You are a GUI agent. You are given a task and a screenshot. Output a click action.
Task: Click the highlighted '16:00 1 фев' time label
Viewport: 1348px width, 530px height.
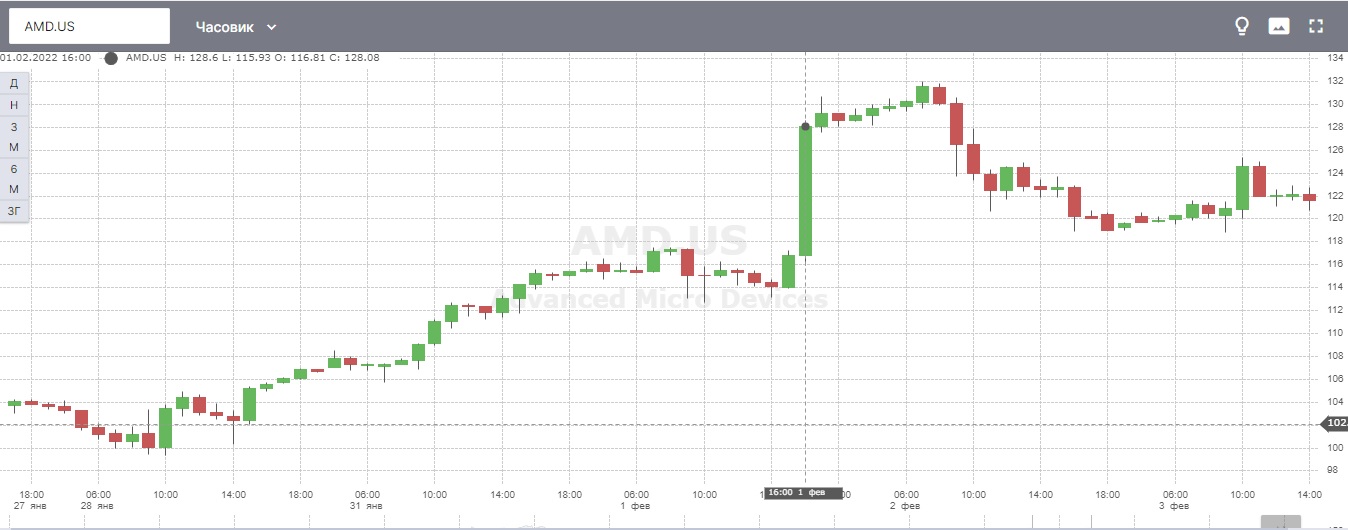tap(804, 493)
